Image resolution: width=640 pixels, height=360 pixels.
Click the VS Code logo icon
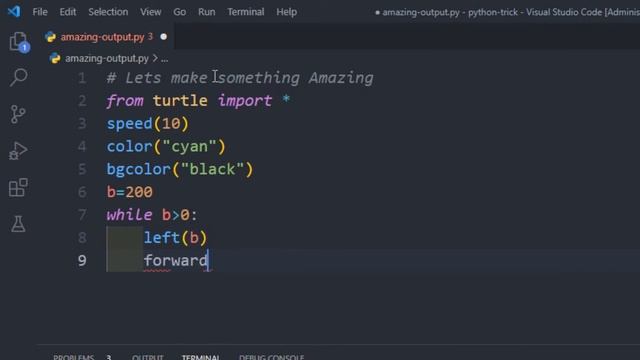point(14,11)
